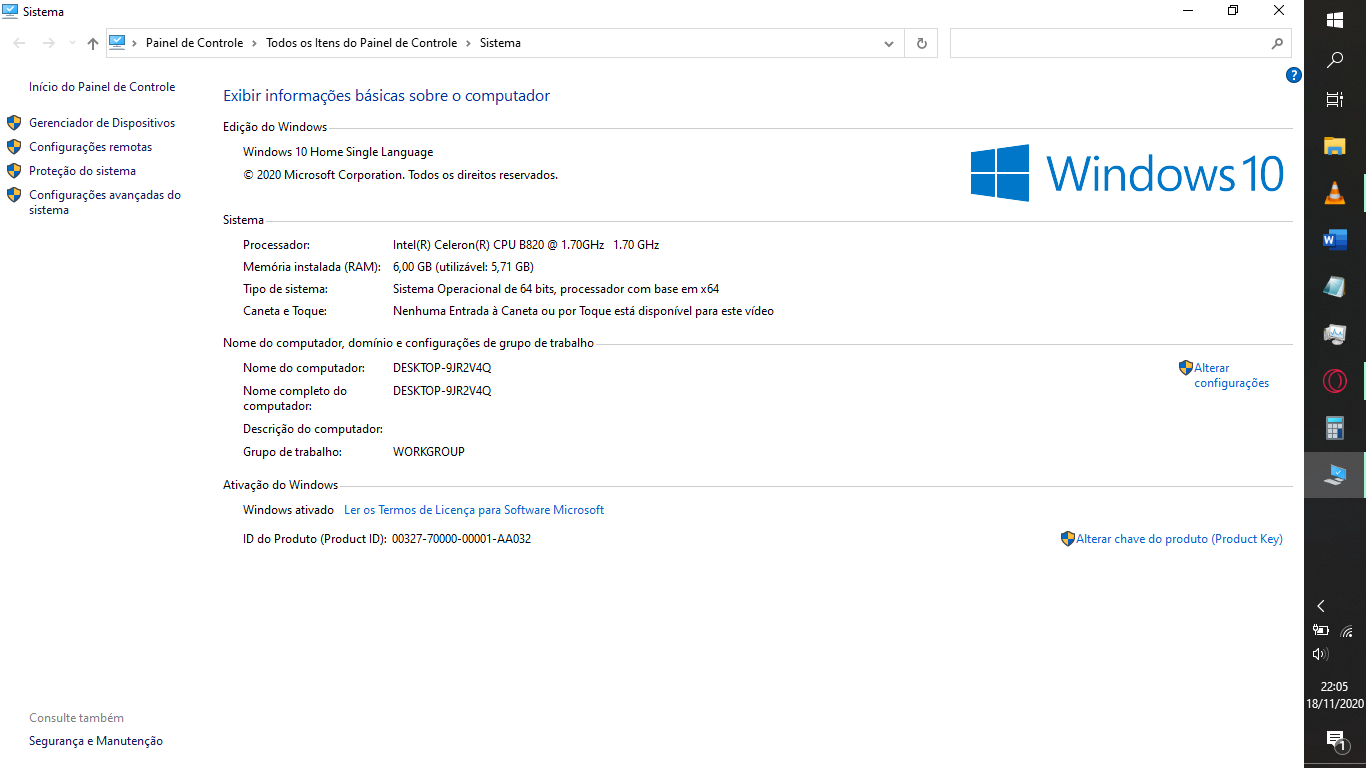The width and height of the screenshot is (1366, 768).
Task: Open File Explorer from taskbar
Action: point(1335,146)
